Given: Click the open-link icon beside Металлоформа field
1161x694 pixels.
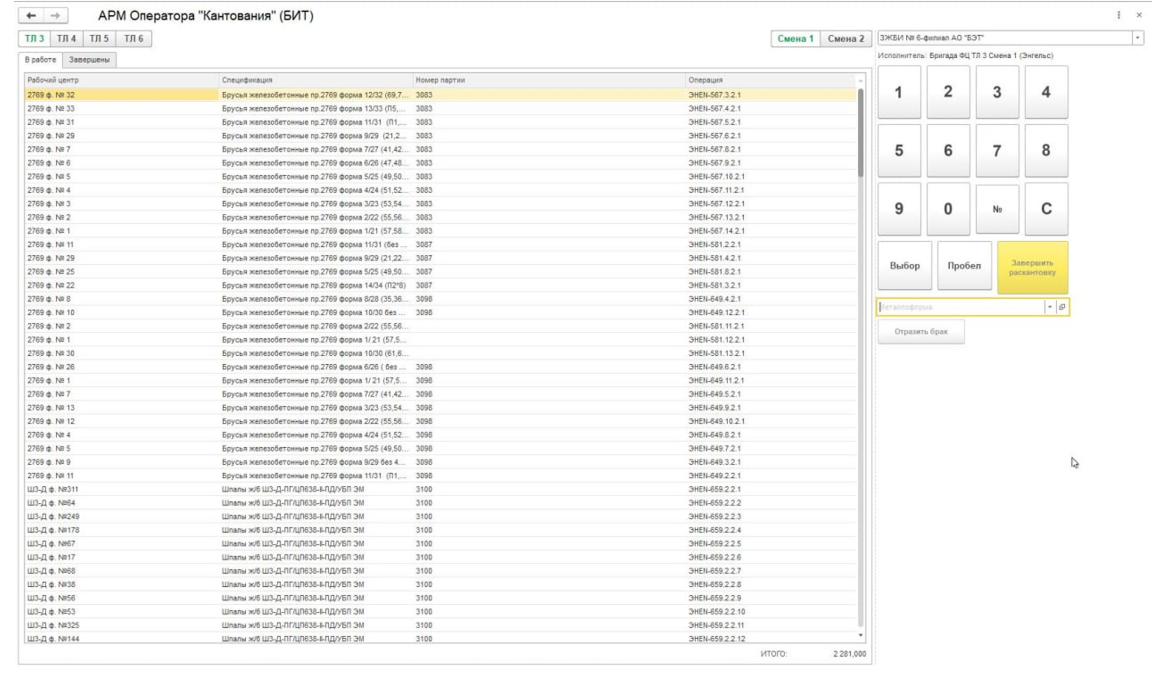Looking at the screenshot, I should coord(1062,307).
